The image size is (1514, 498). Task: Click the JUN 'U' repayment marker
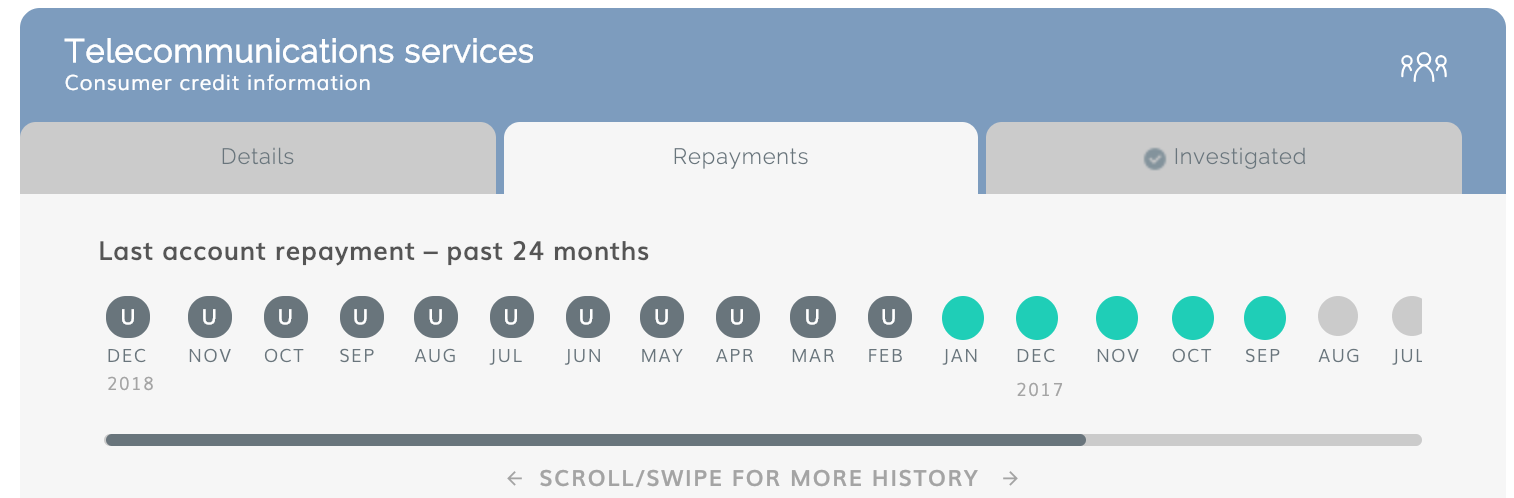(x=587, y=317)
